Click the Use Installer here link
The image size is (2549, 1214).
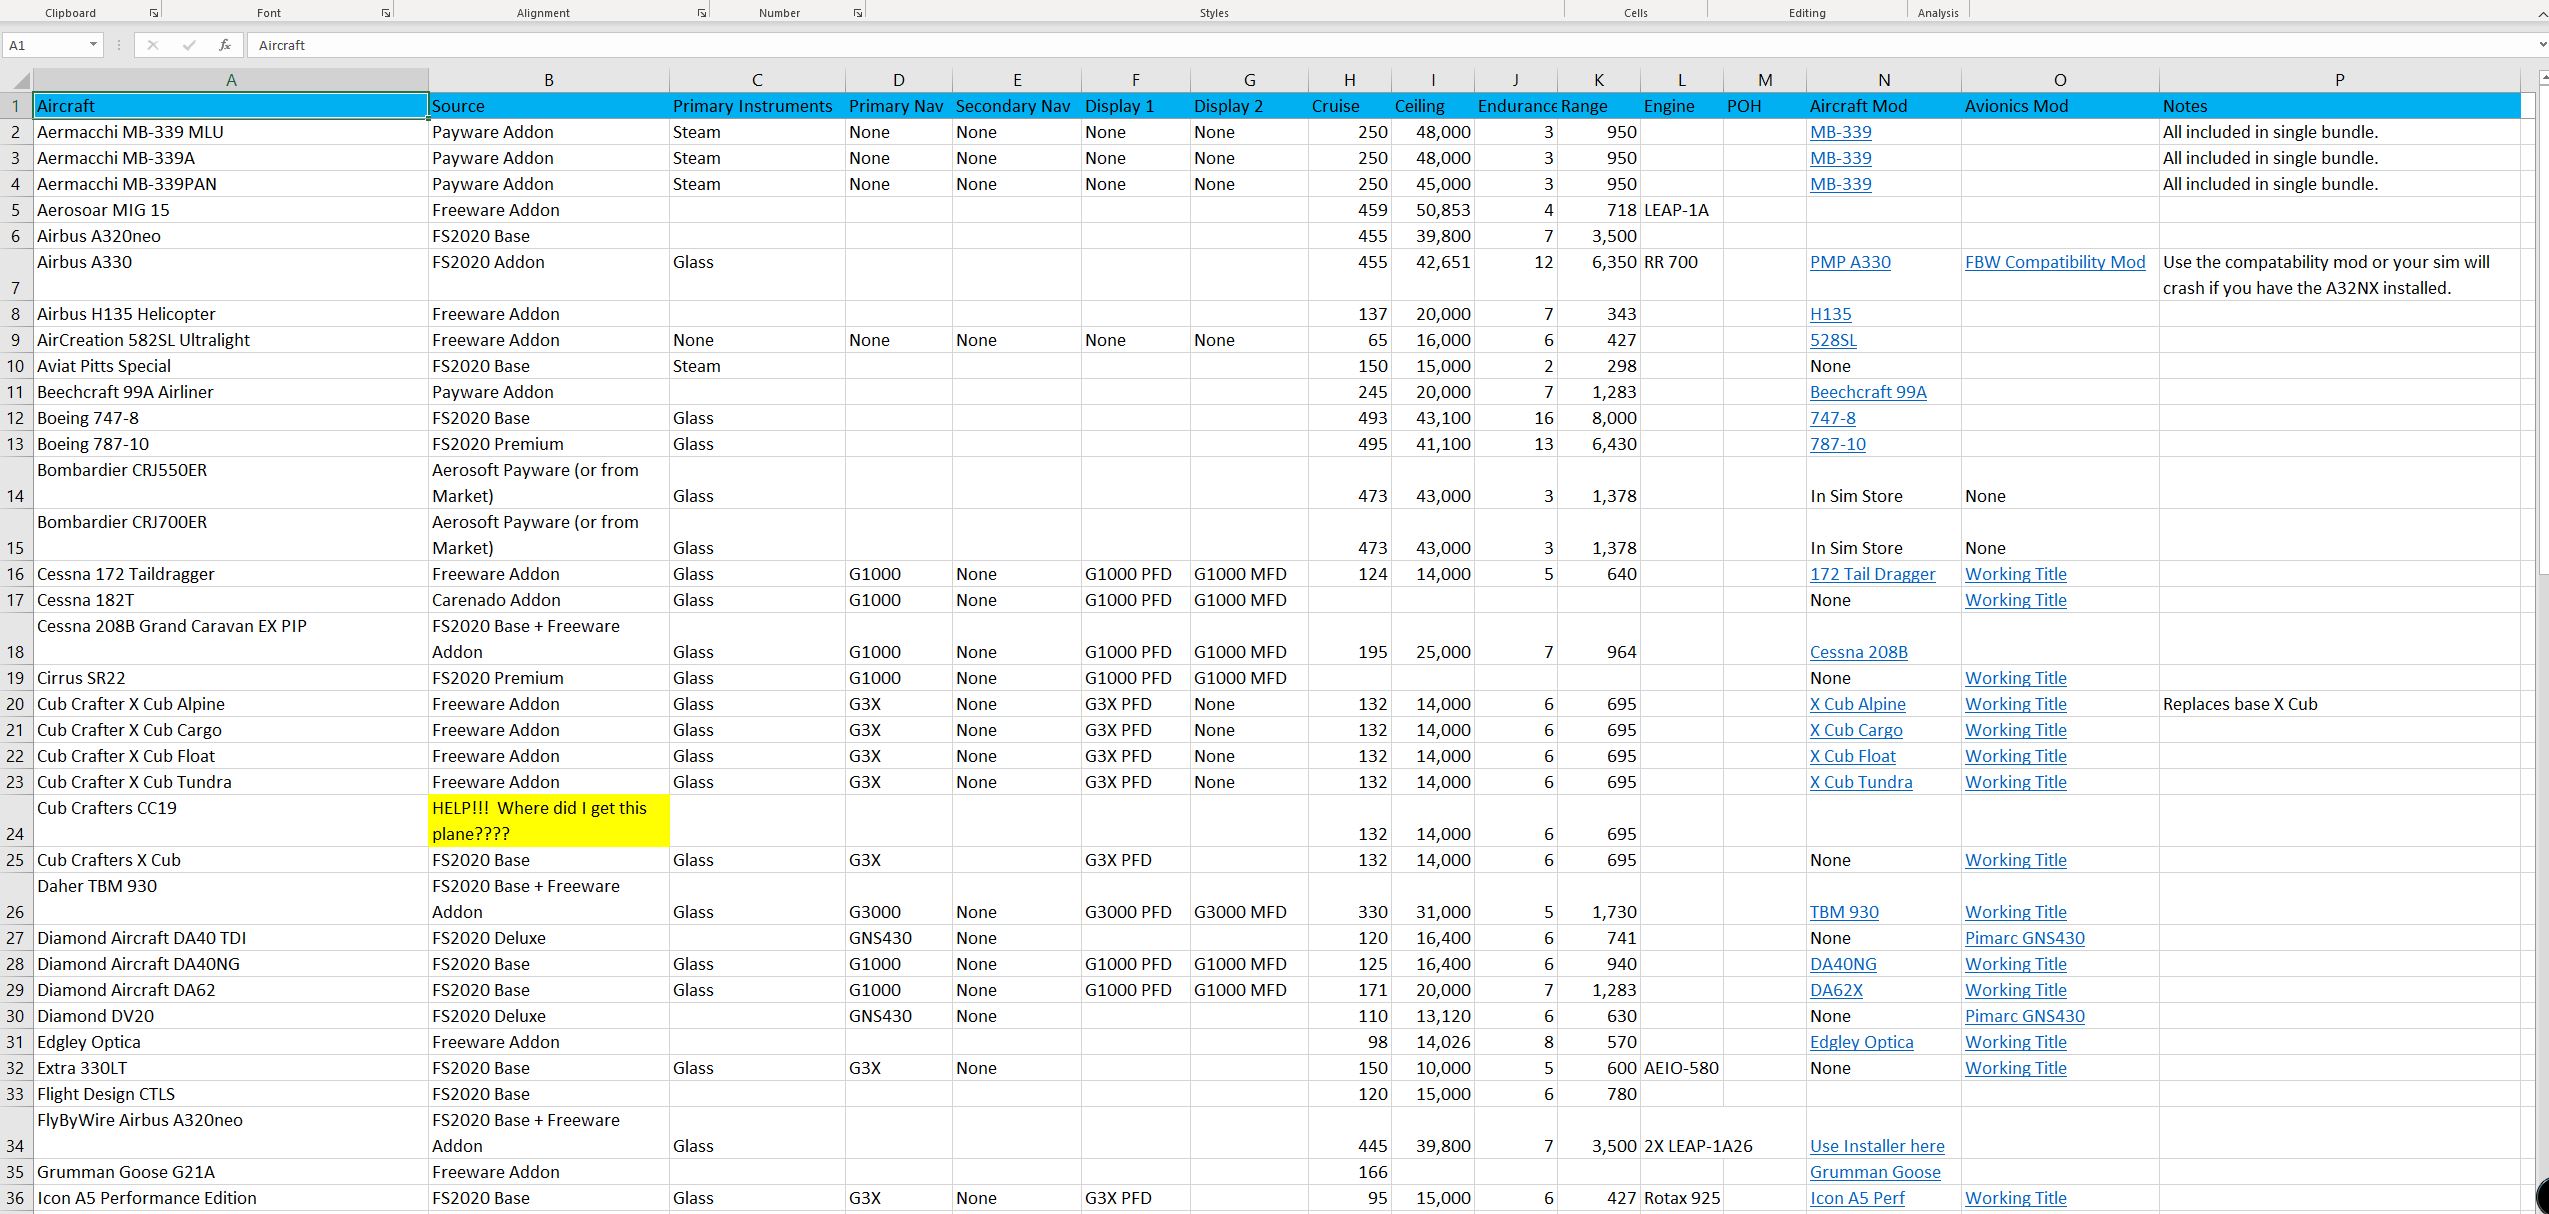(x=1876, y=1146)
